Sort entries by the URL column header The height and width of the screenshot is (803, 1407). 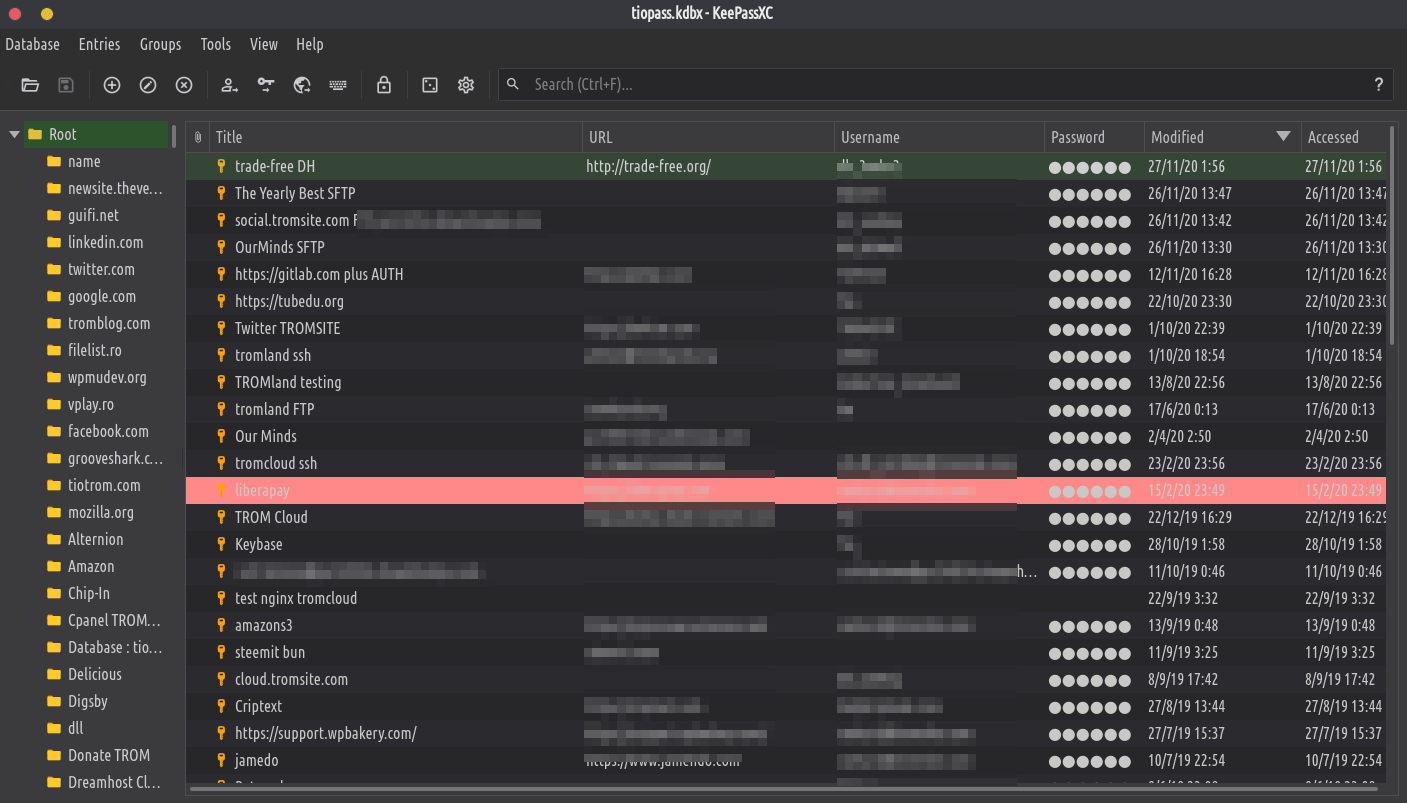click(708, 137)
